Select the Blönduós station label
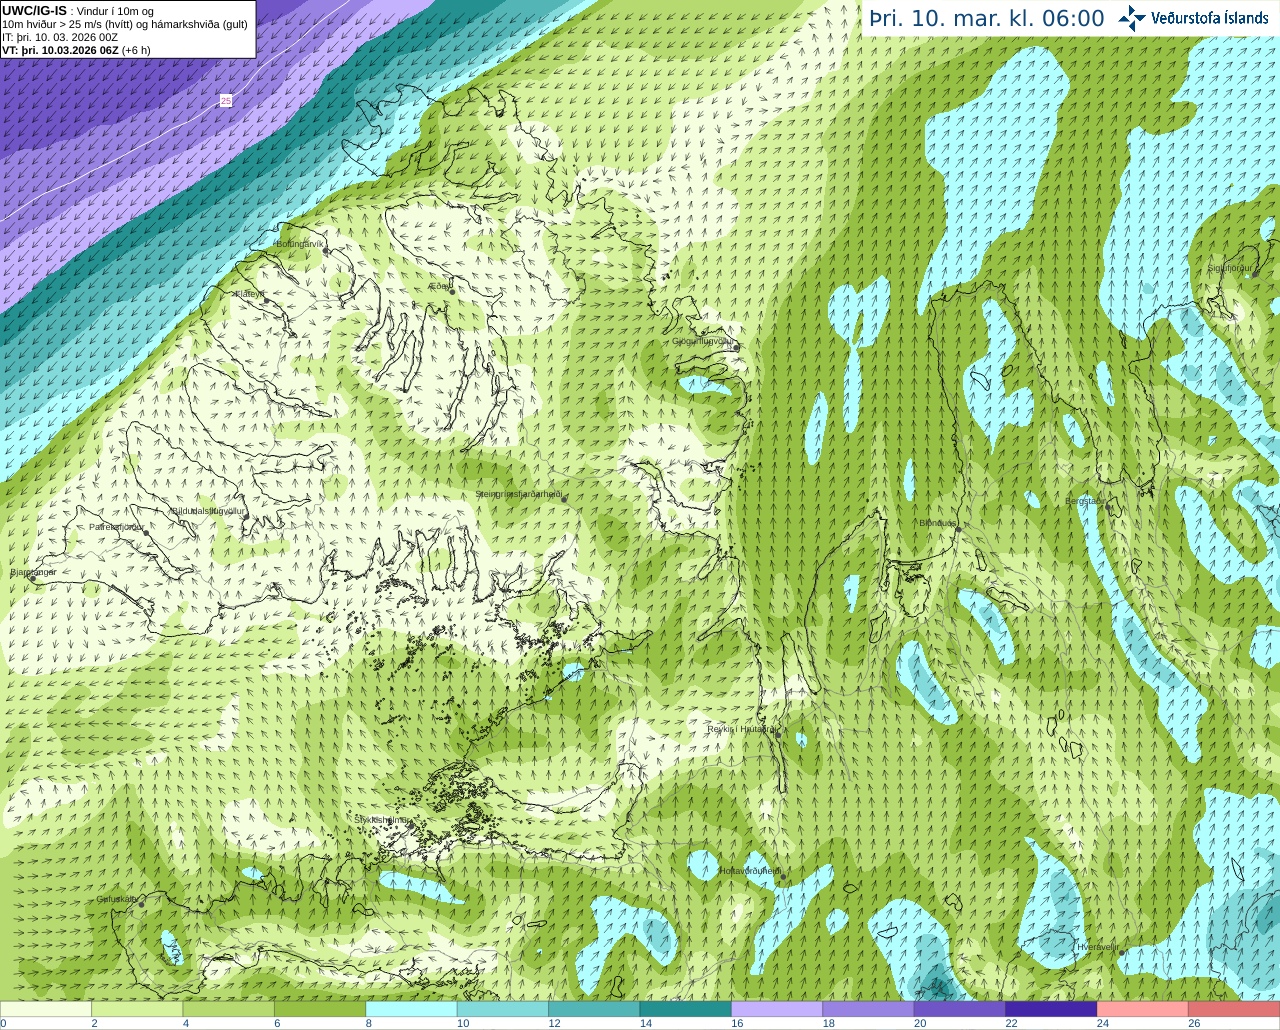The width and height of the screenshot is (1280, 1030). pyautogui.click(x=937, y=523)
